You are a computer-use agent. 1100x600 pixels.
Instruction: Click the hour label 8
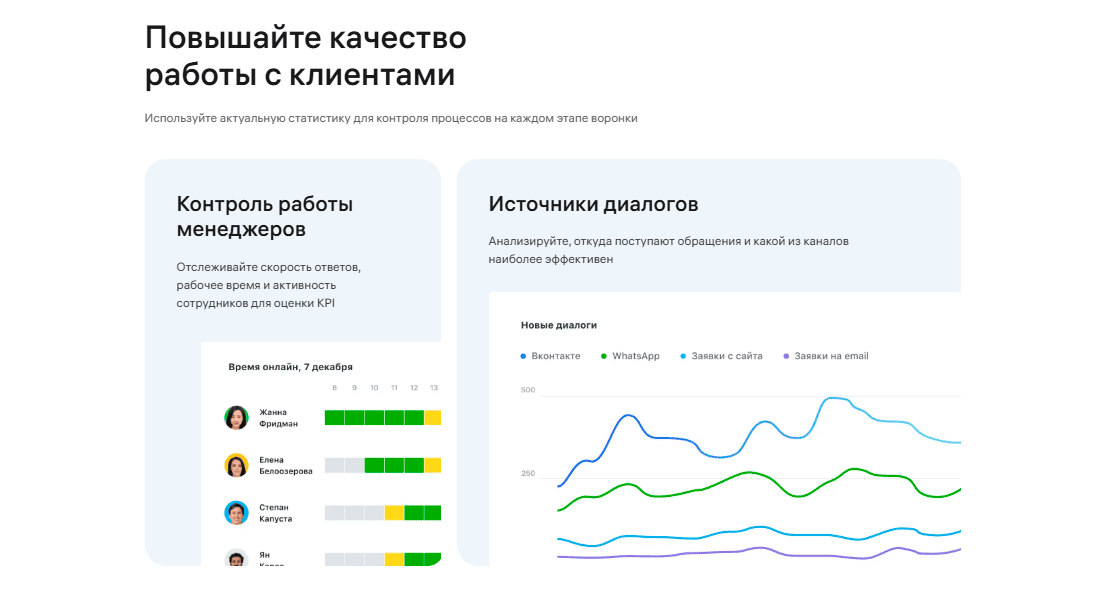coord(335,387)
